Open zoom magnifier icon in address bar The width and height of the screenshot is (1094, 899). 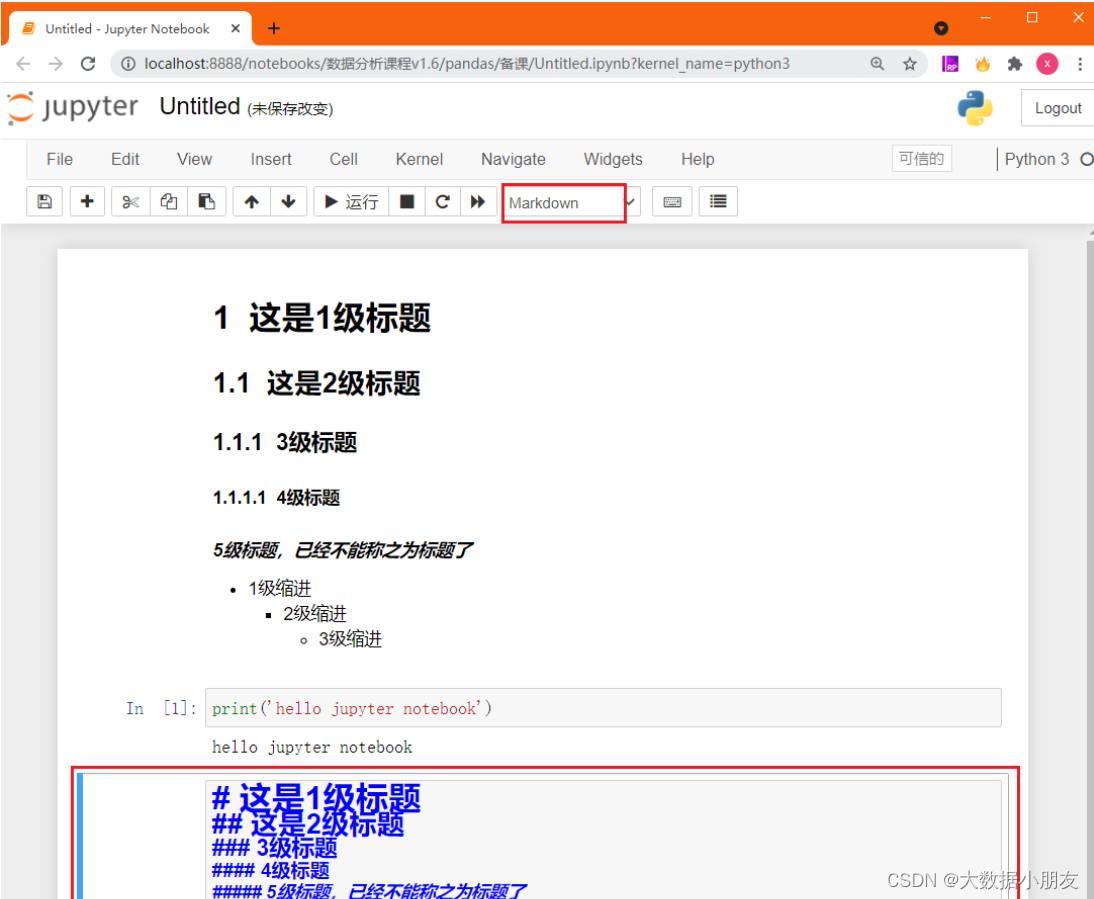point(877,64)
